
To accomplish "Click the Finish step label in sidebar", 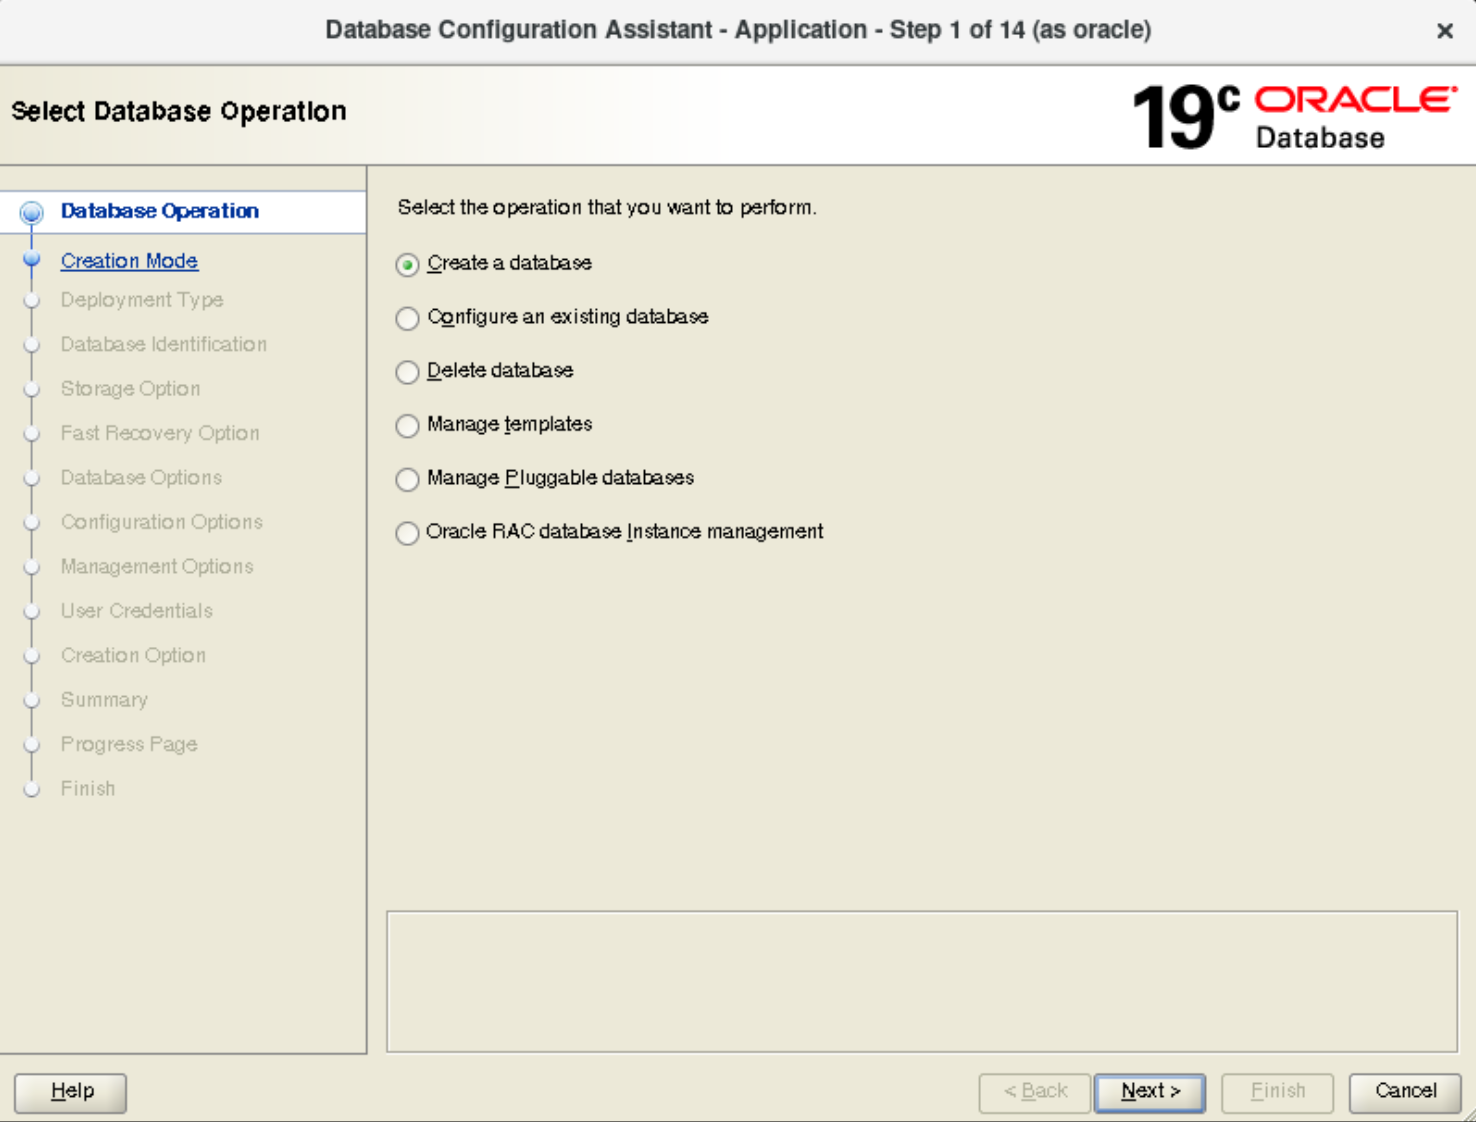I will pyautogui.click(x=88, y=789).
